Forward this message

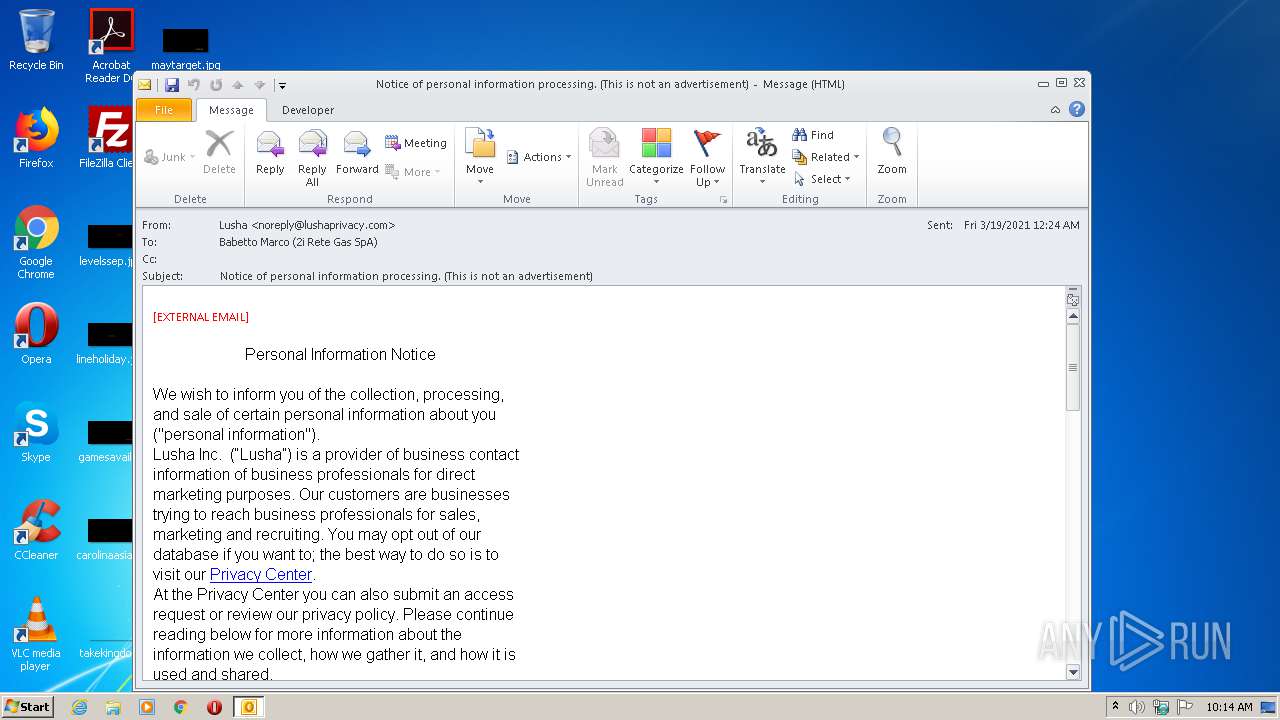(x=357, y=155)
